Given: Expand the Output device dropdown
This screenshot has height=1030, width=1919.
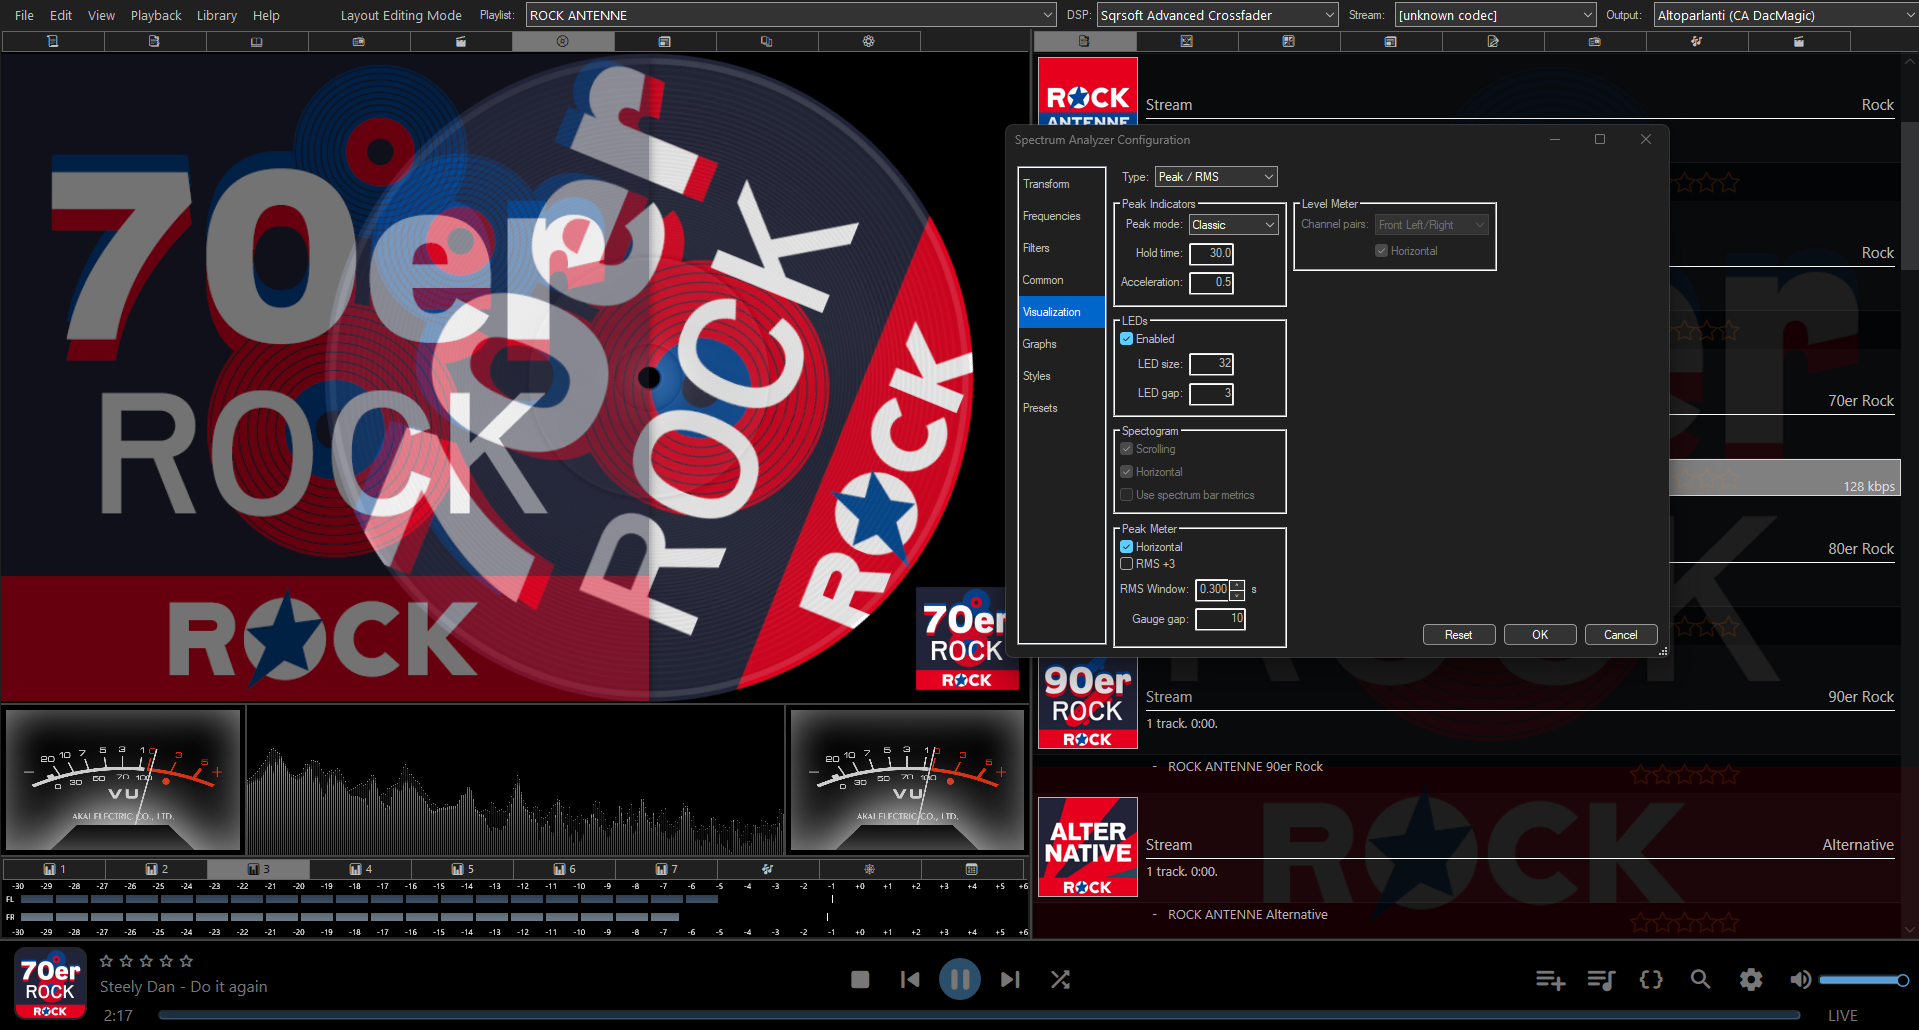Looking at the screenshot, I should 1785,15.
